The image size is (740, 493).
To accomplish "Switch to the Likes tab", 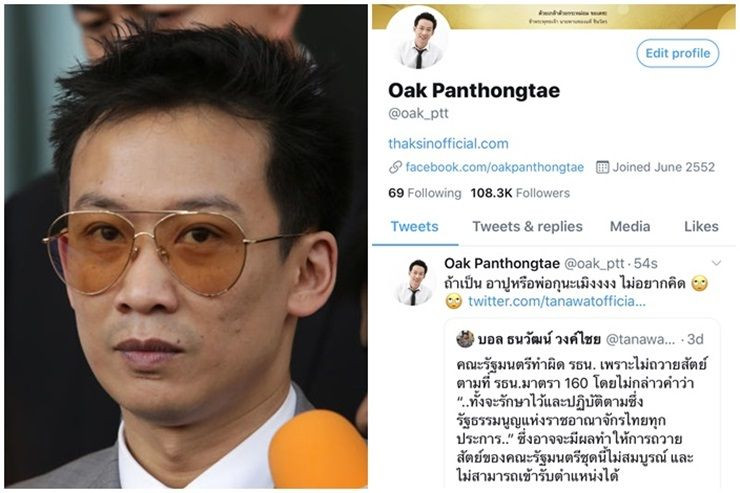I will tap(701, 226).
